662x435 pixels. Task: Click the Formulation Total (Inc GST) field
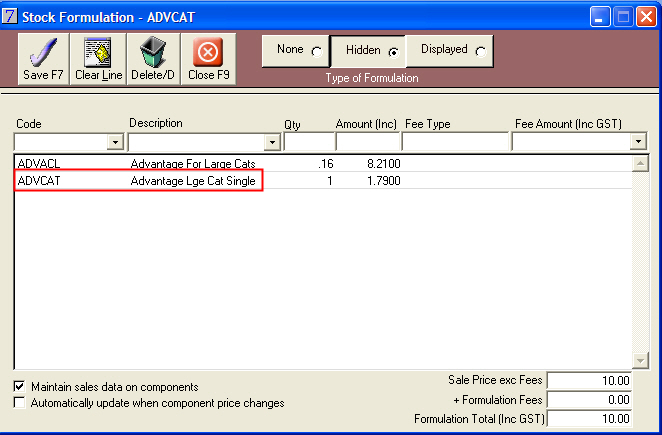589,418
